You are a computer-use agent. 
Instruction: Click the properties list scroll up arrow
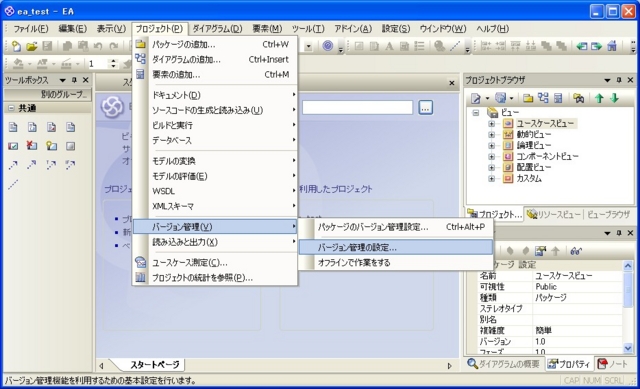[628, 266]
